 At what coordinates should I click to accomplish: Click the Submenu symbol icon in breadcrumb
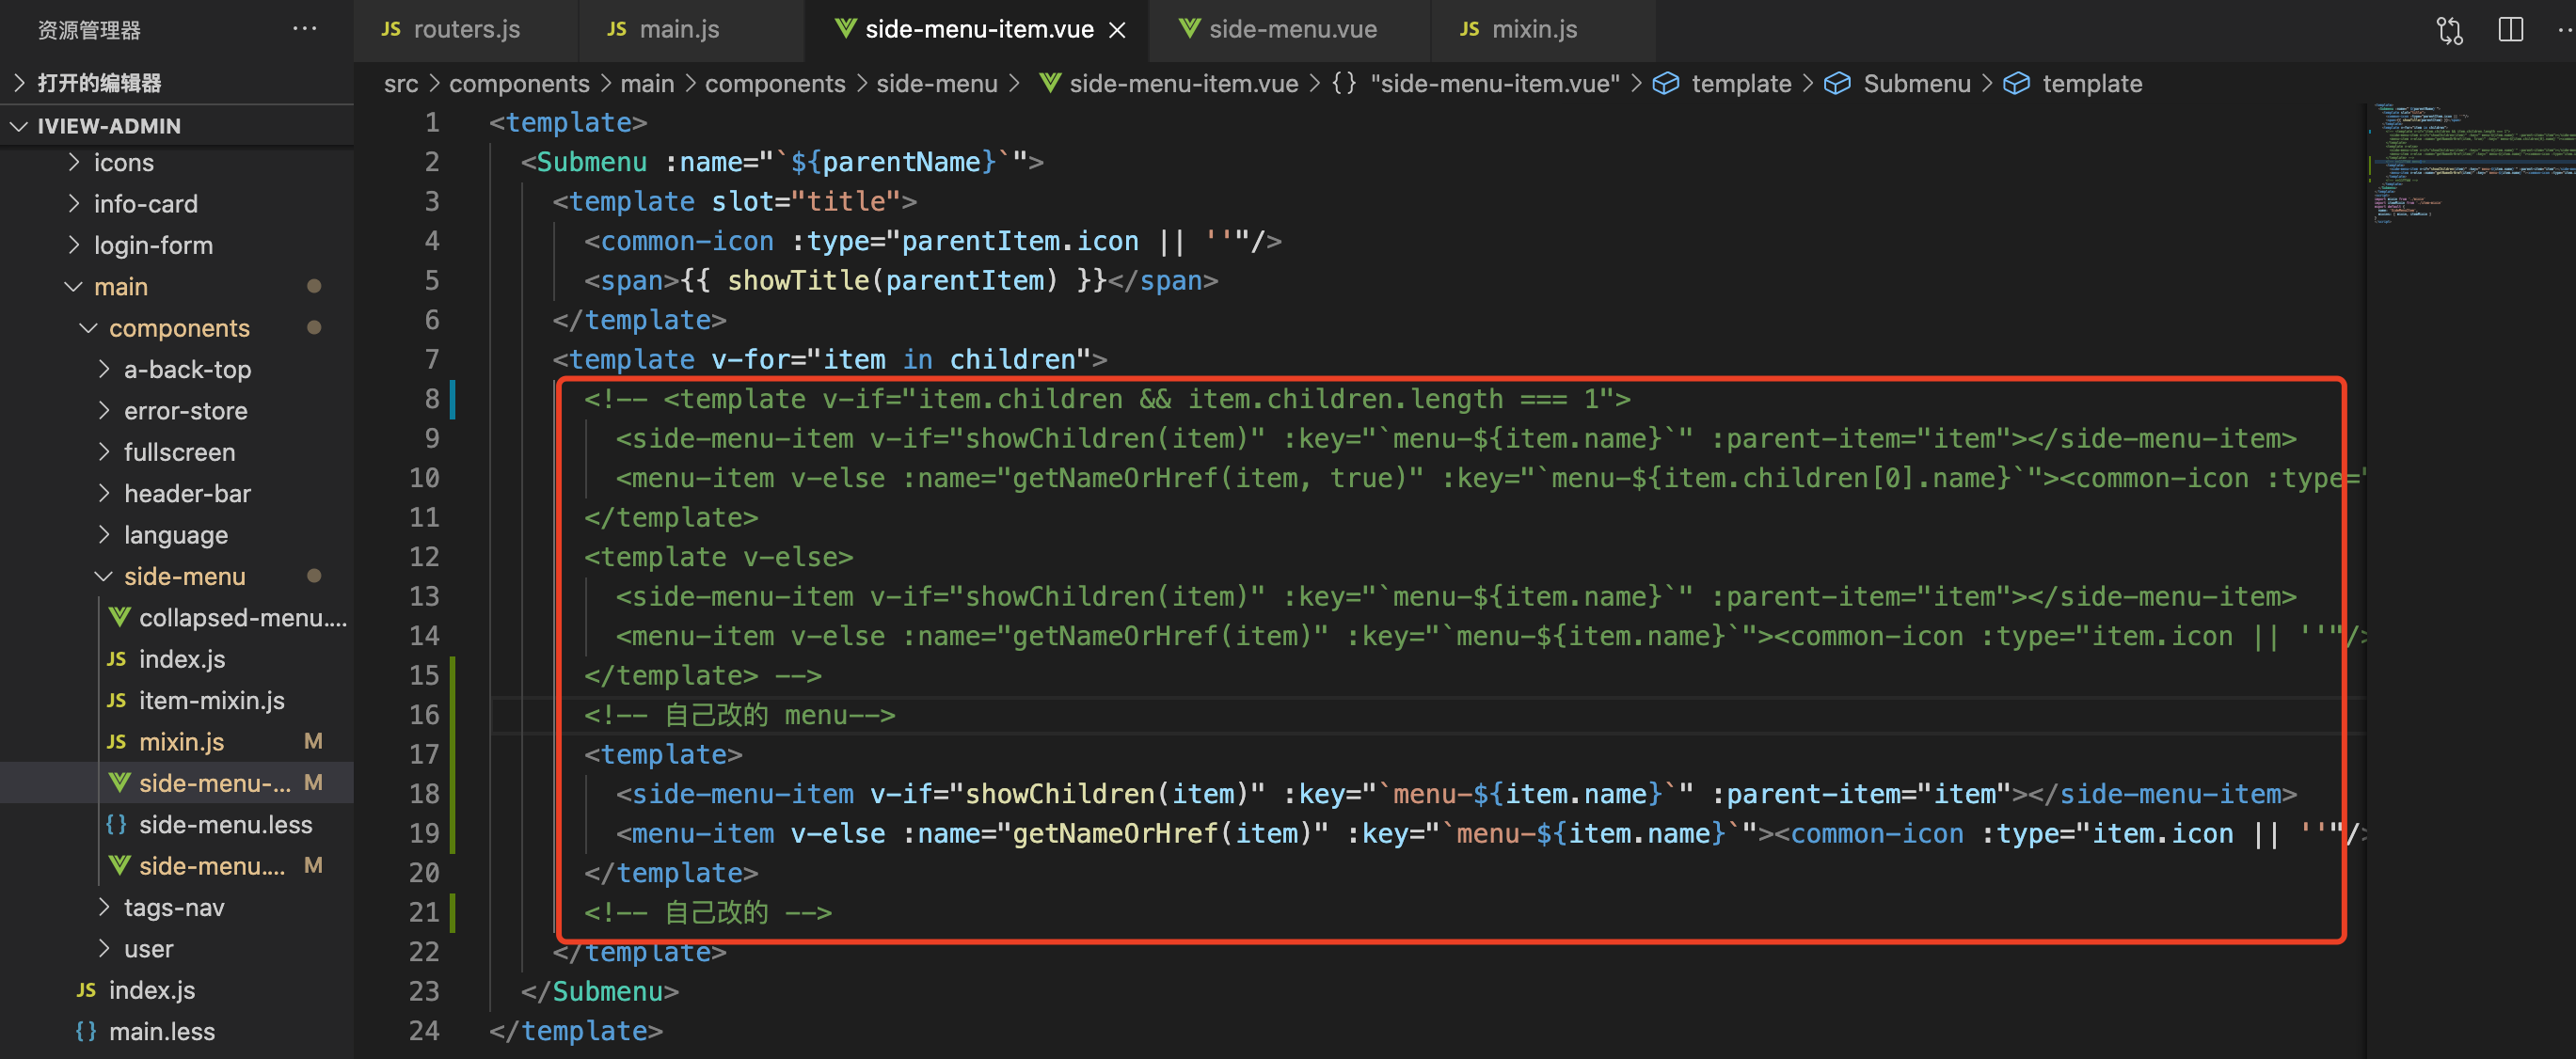click(x=1837, y=83)
